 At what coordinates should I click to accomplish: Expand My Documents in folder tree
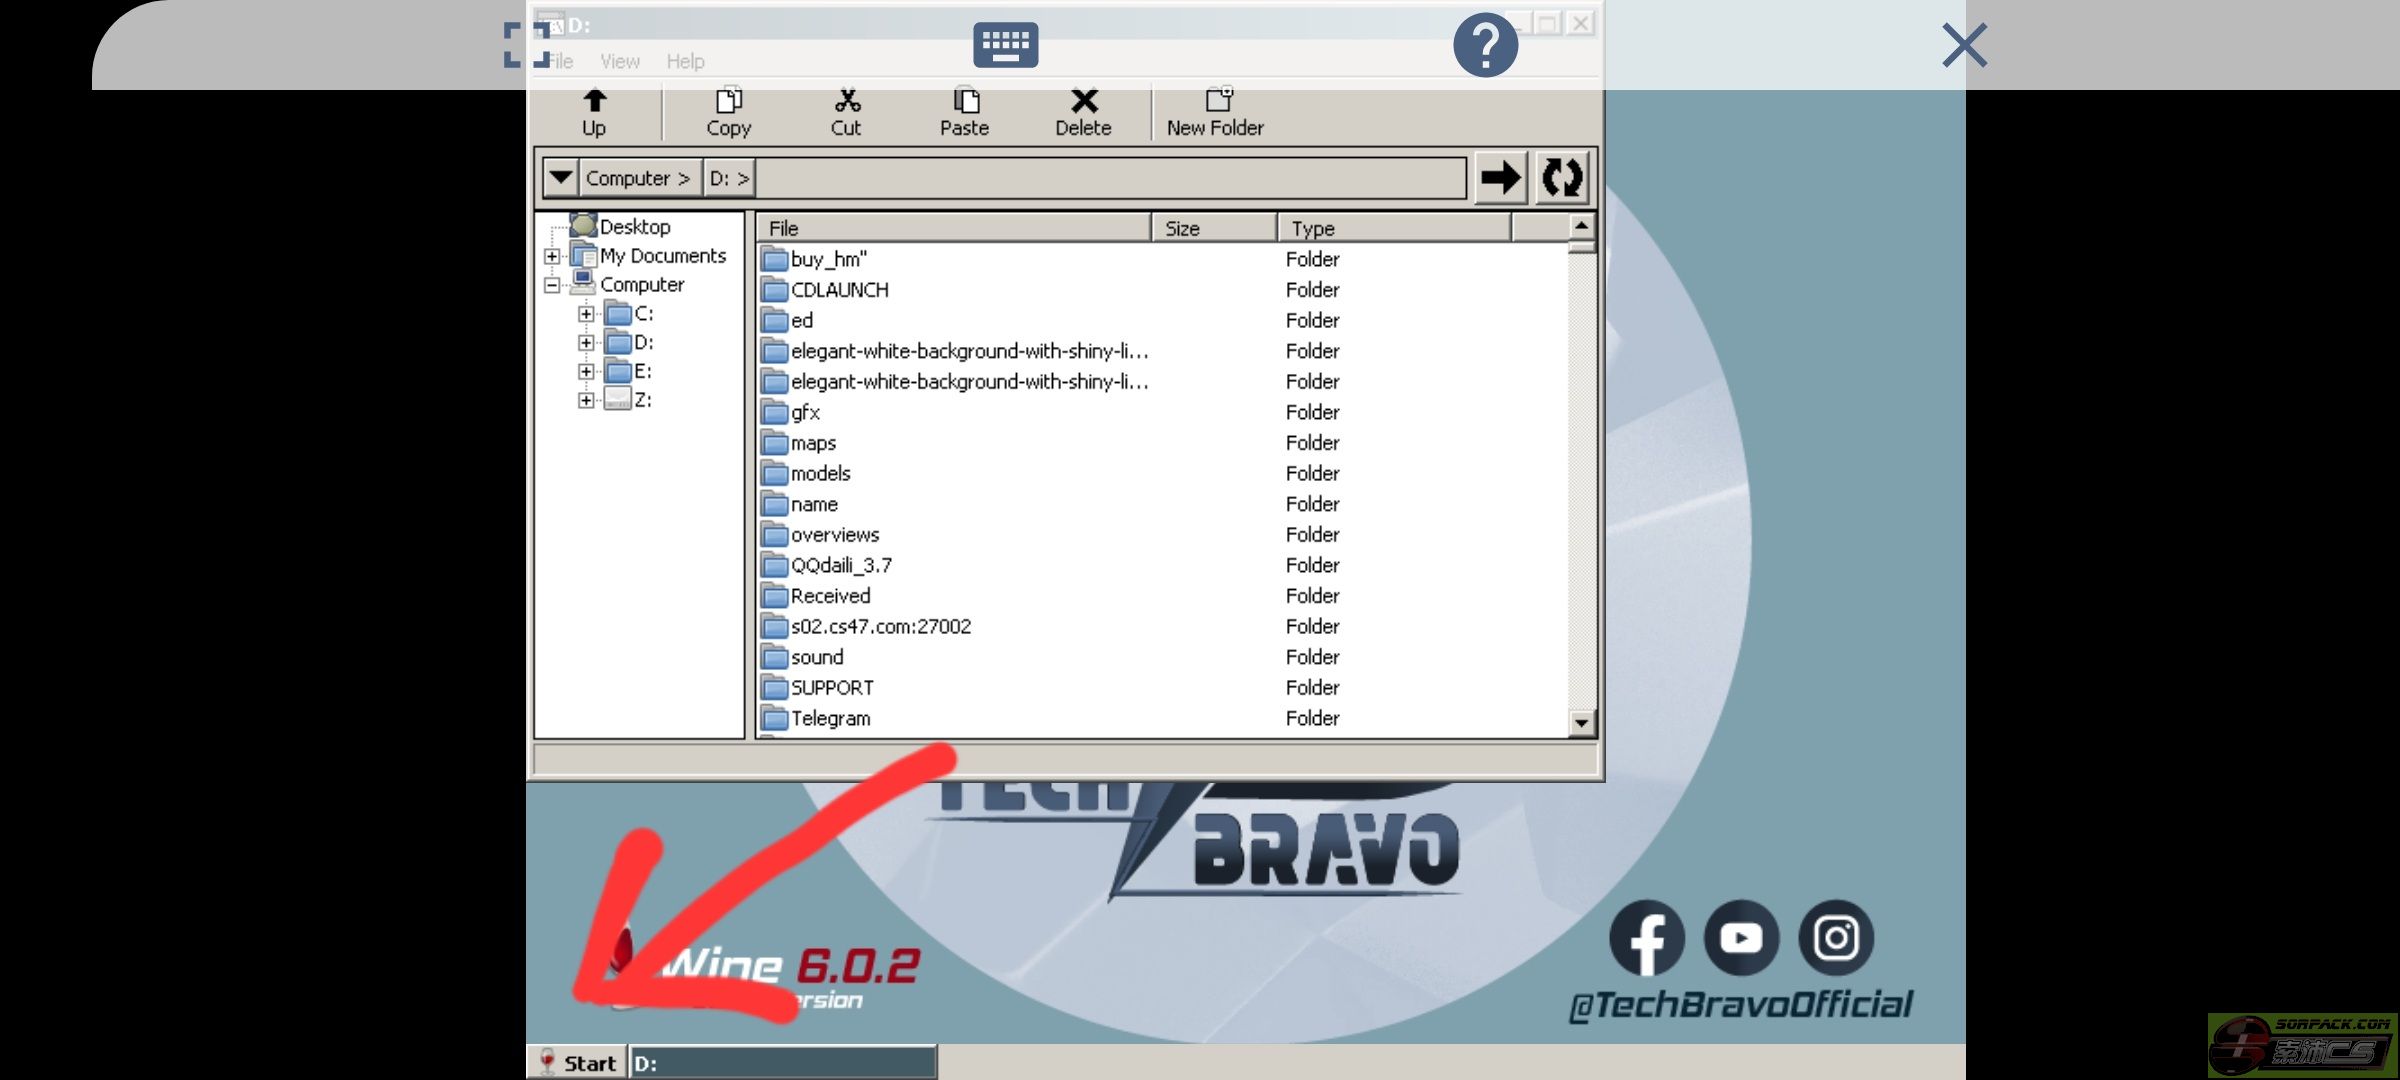pos(552,256)
